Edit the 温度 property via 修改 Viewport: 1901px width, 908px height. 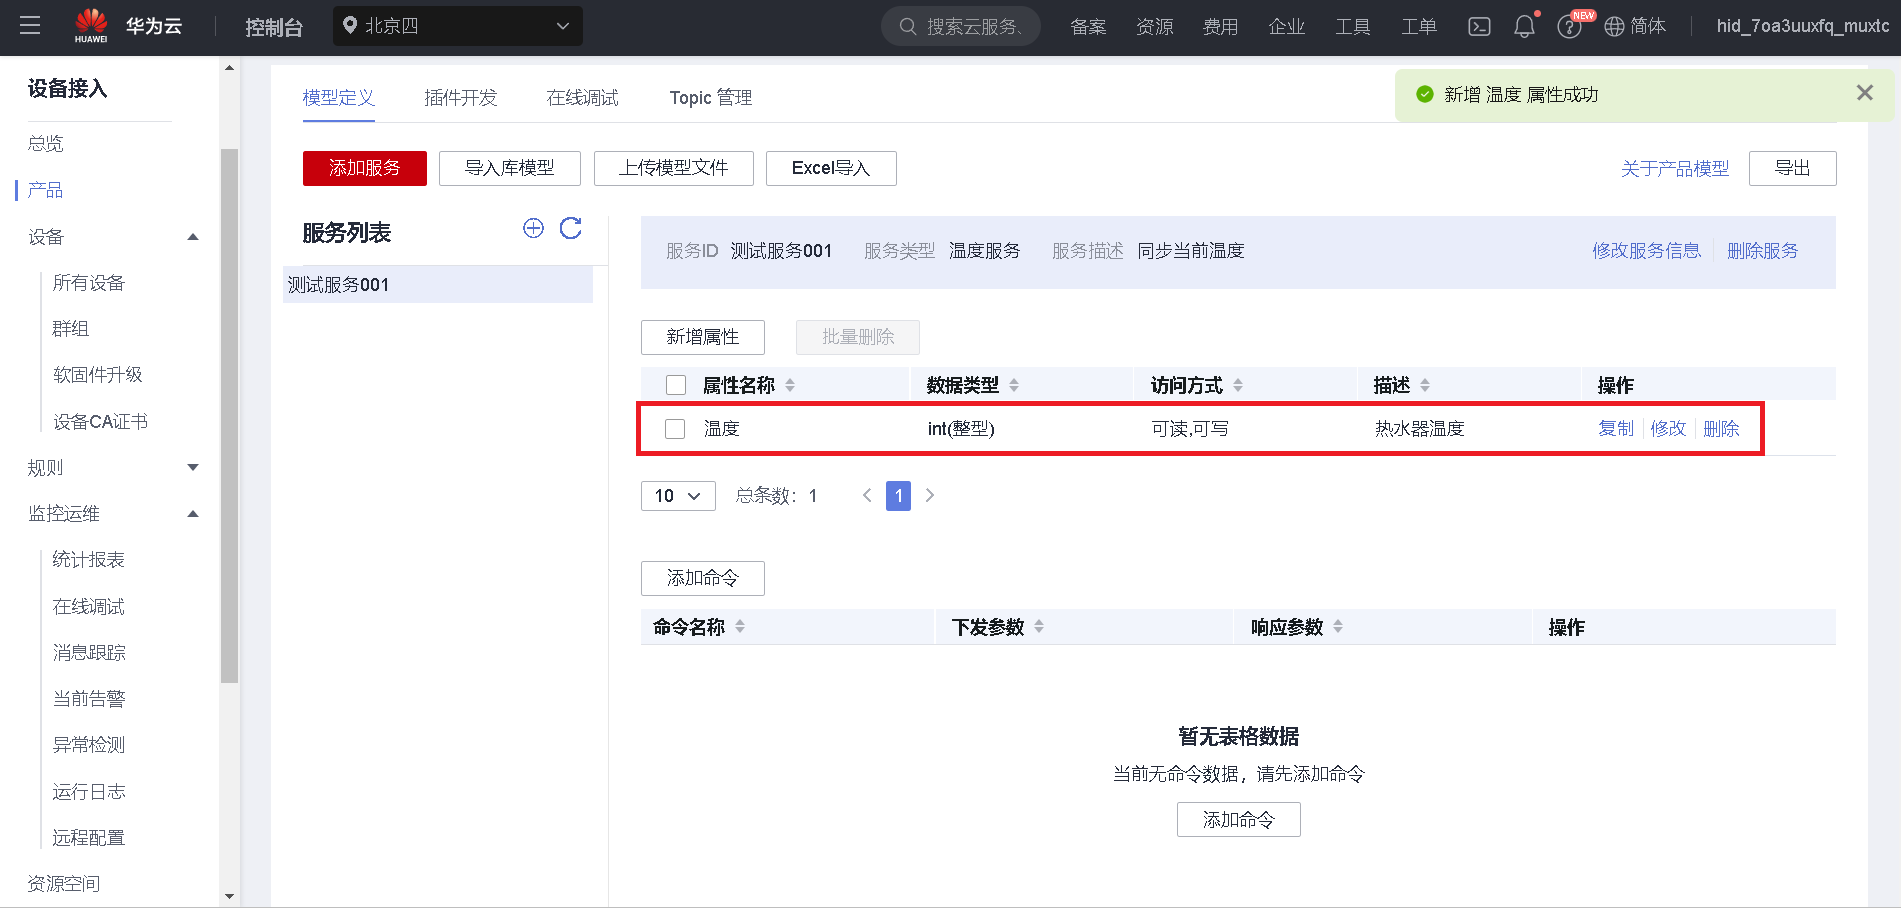point(1668,429)
